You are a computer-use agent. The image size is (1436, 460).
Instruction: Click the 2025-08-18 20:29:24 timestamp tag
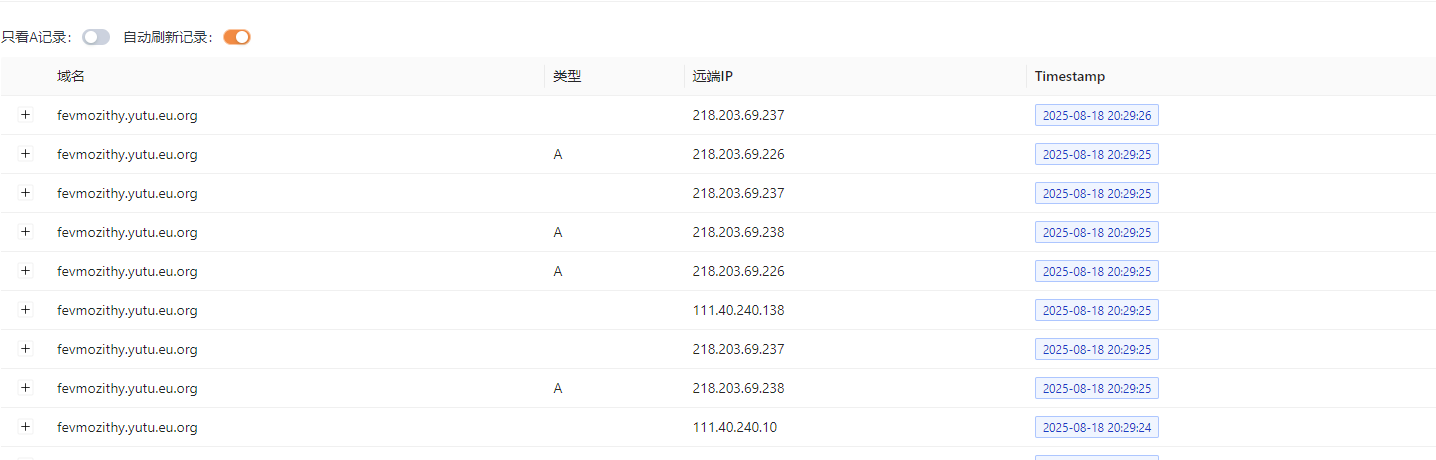coord(1097,427)
